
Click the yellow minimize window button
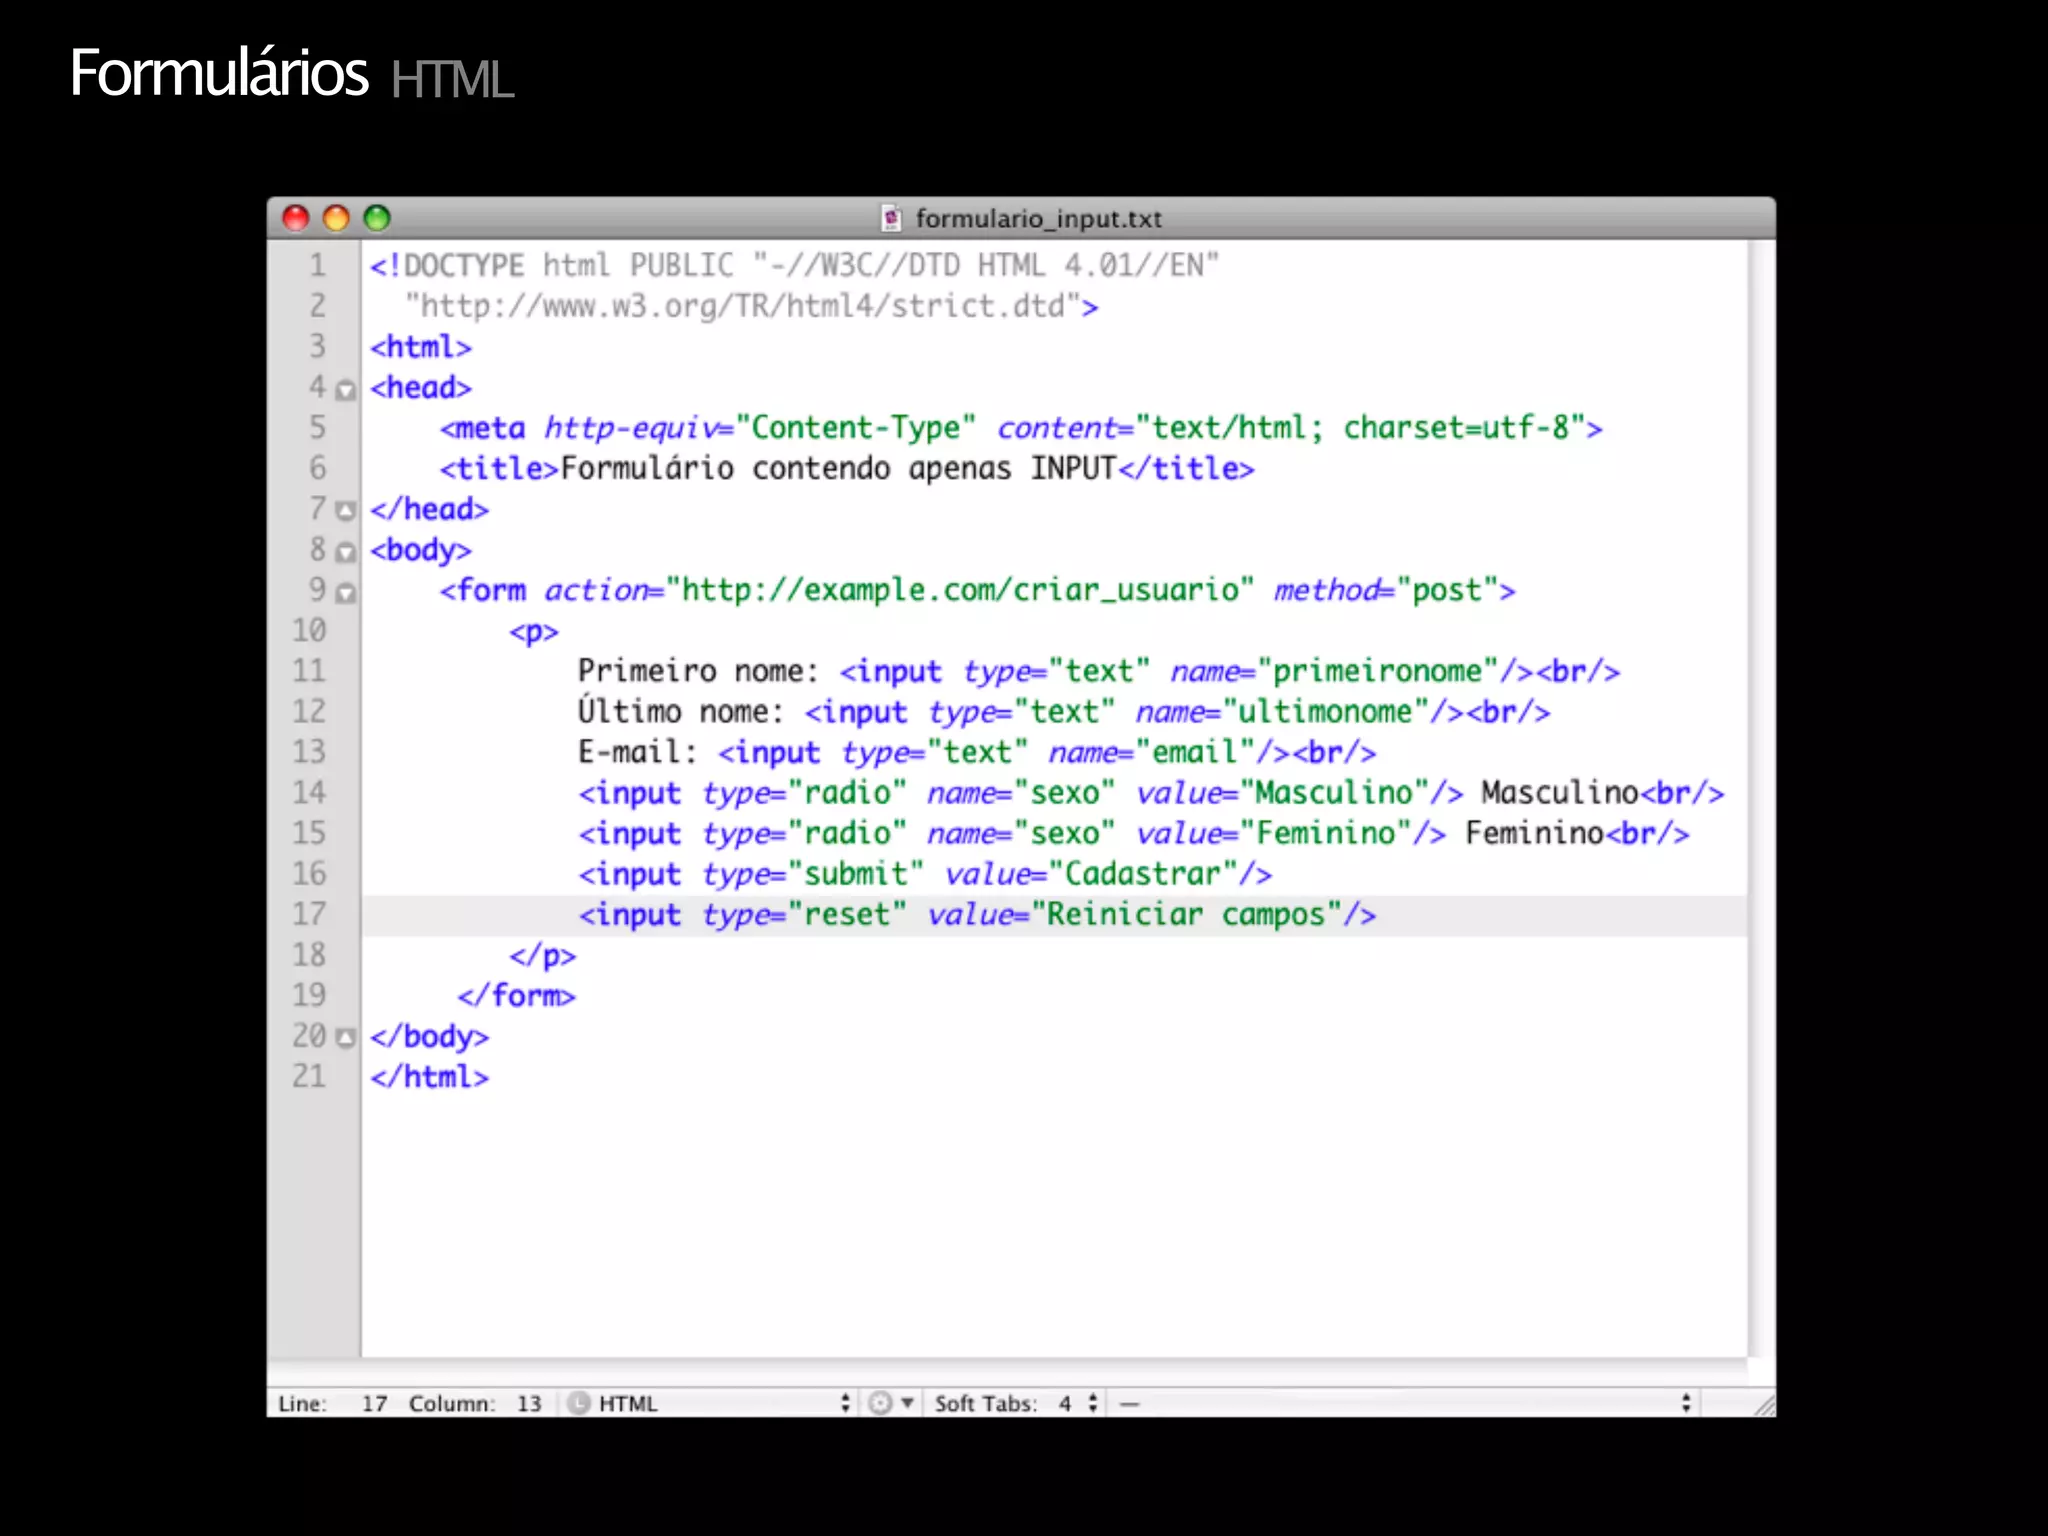pos(336,217)
